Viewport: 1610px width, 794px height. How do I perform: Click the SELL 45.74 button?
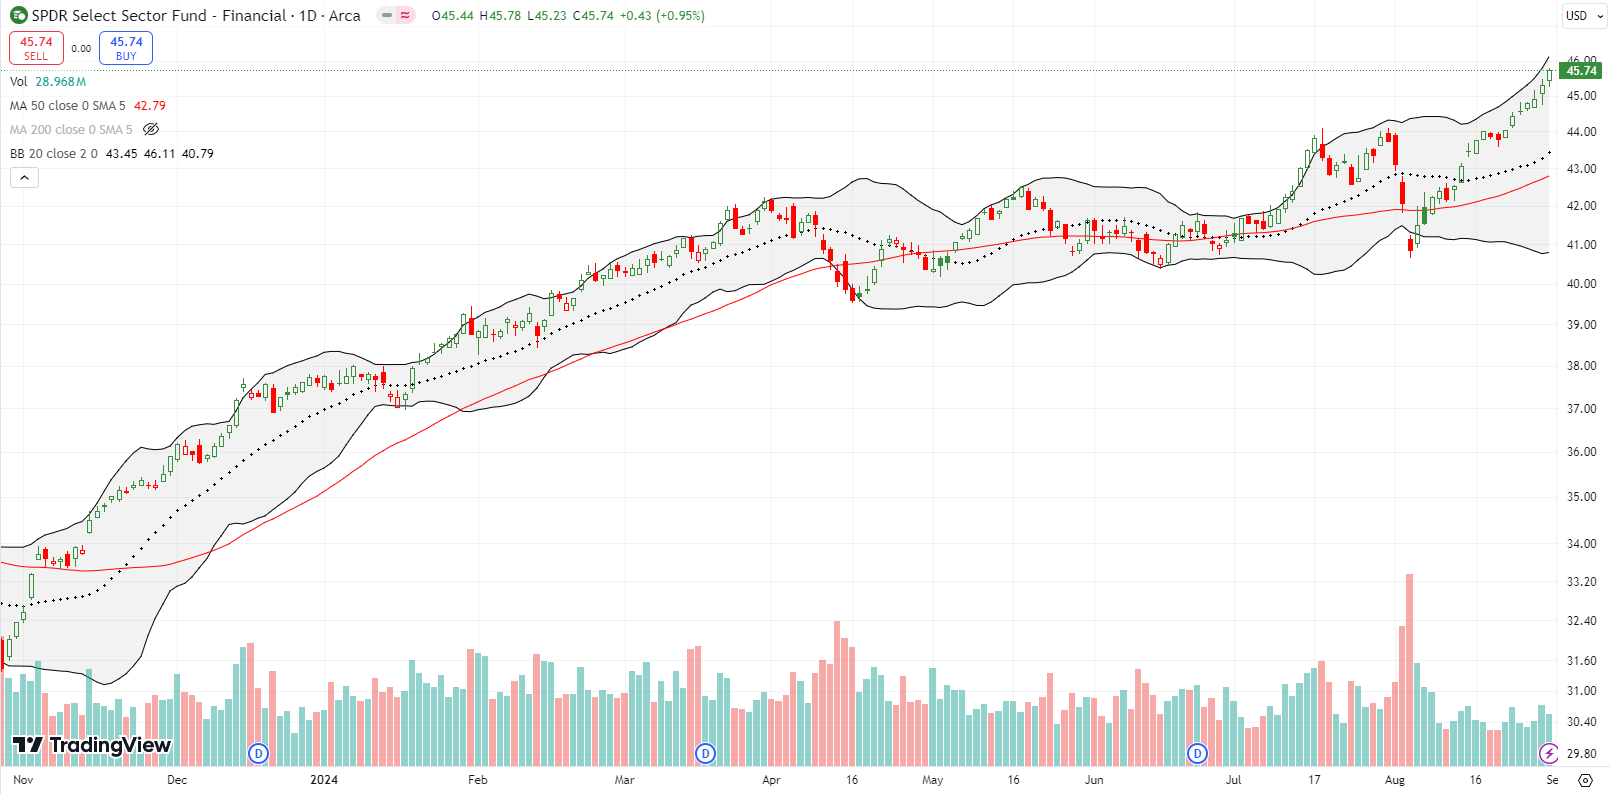click(x=36, y=48)
